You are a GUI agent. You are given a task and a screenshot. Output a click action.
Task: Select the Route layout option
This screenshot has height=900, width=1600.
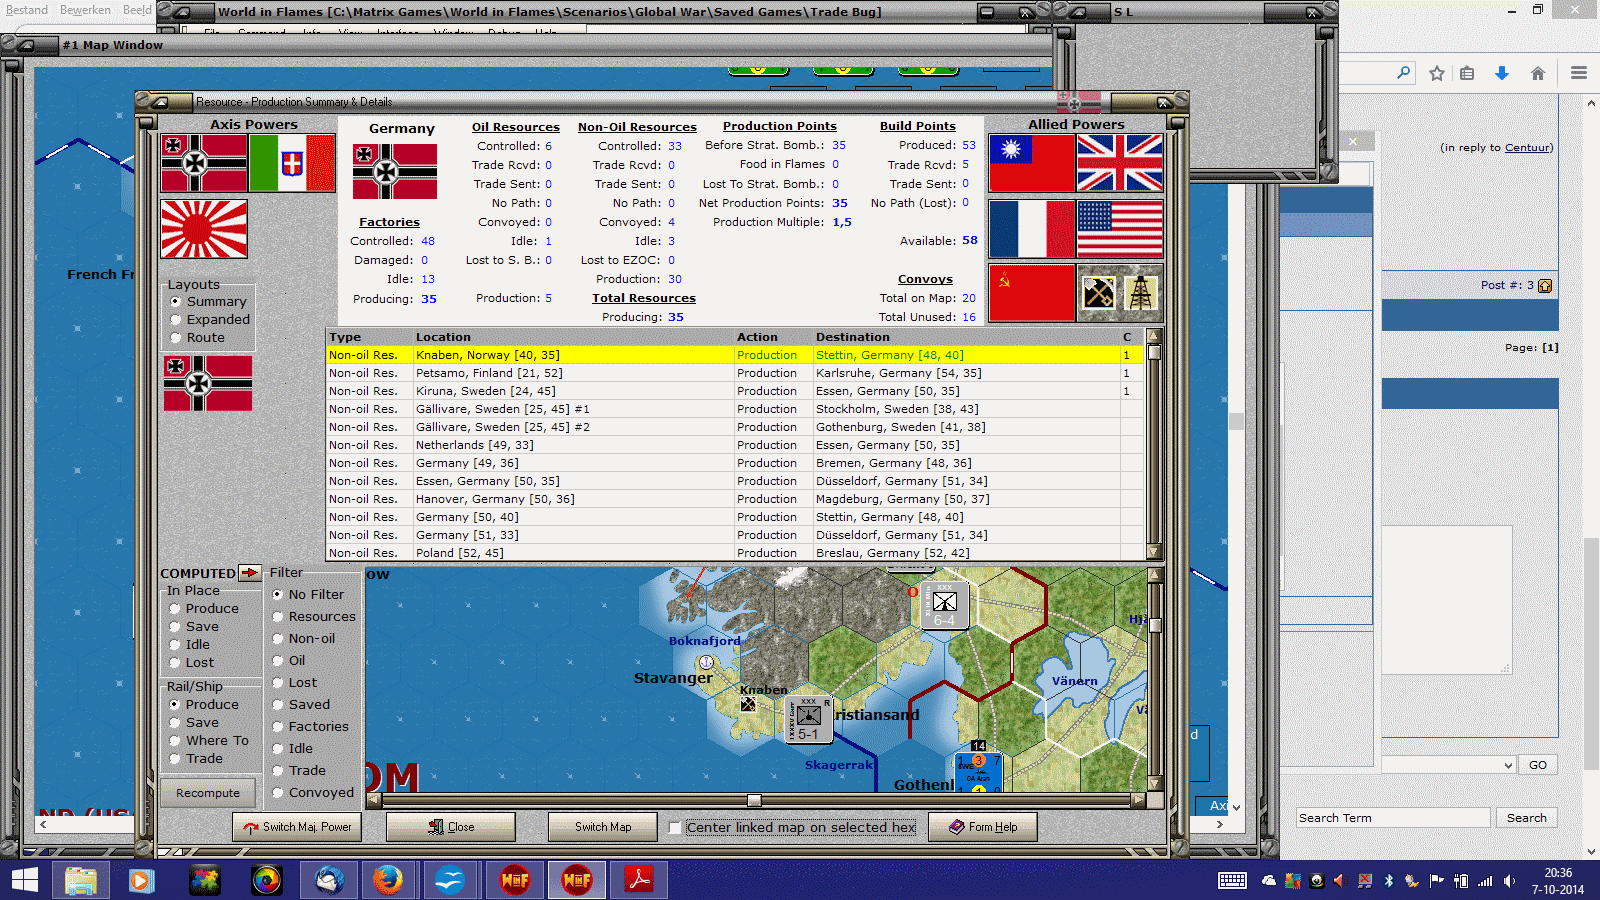pyautogui.click(x=198, y=338)
